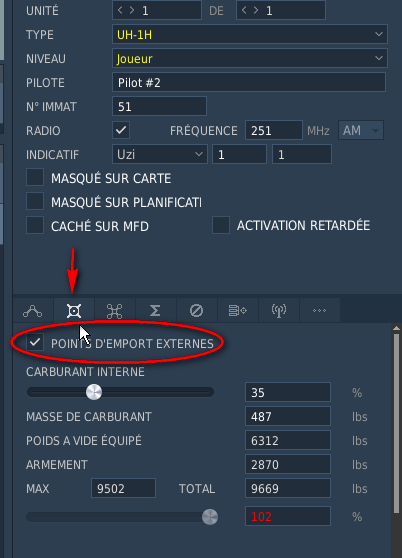
Task: Open the aircraft additional properties list icon
Action: [237, 311]
